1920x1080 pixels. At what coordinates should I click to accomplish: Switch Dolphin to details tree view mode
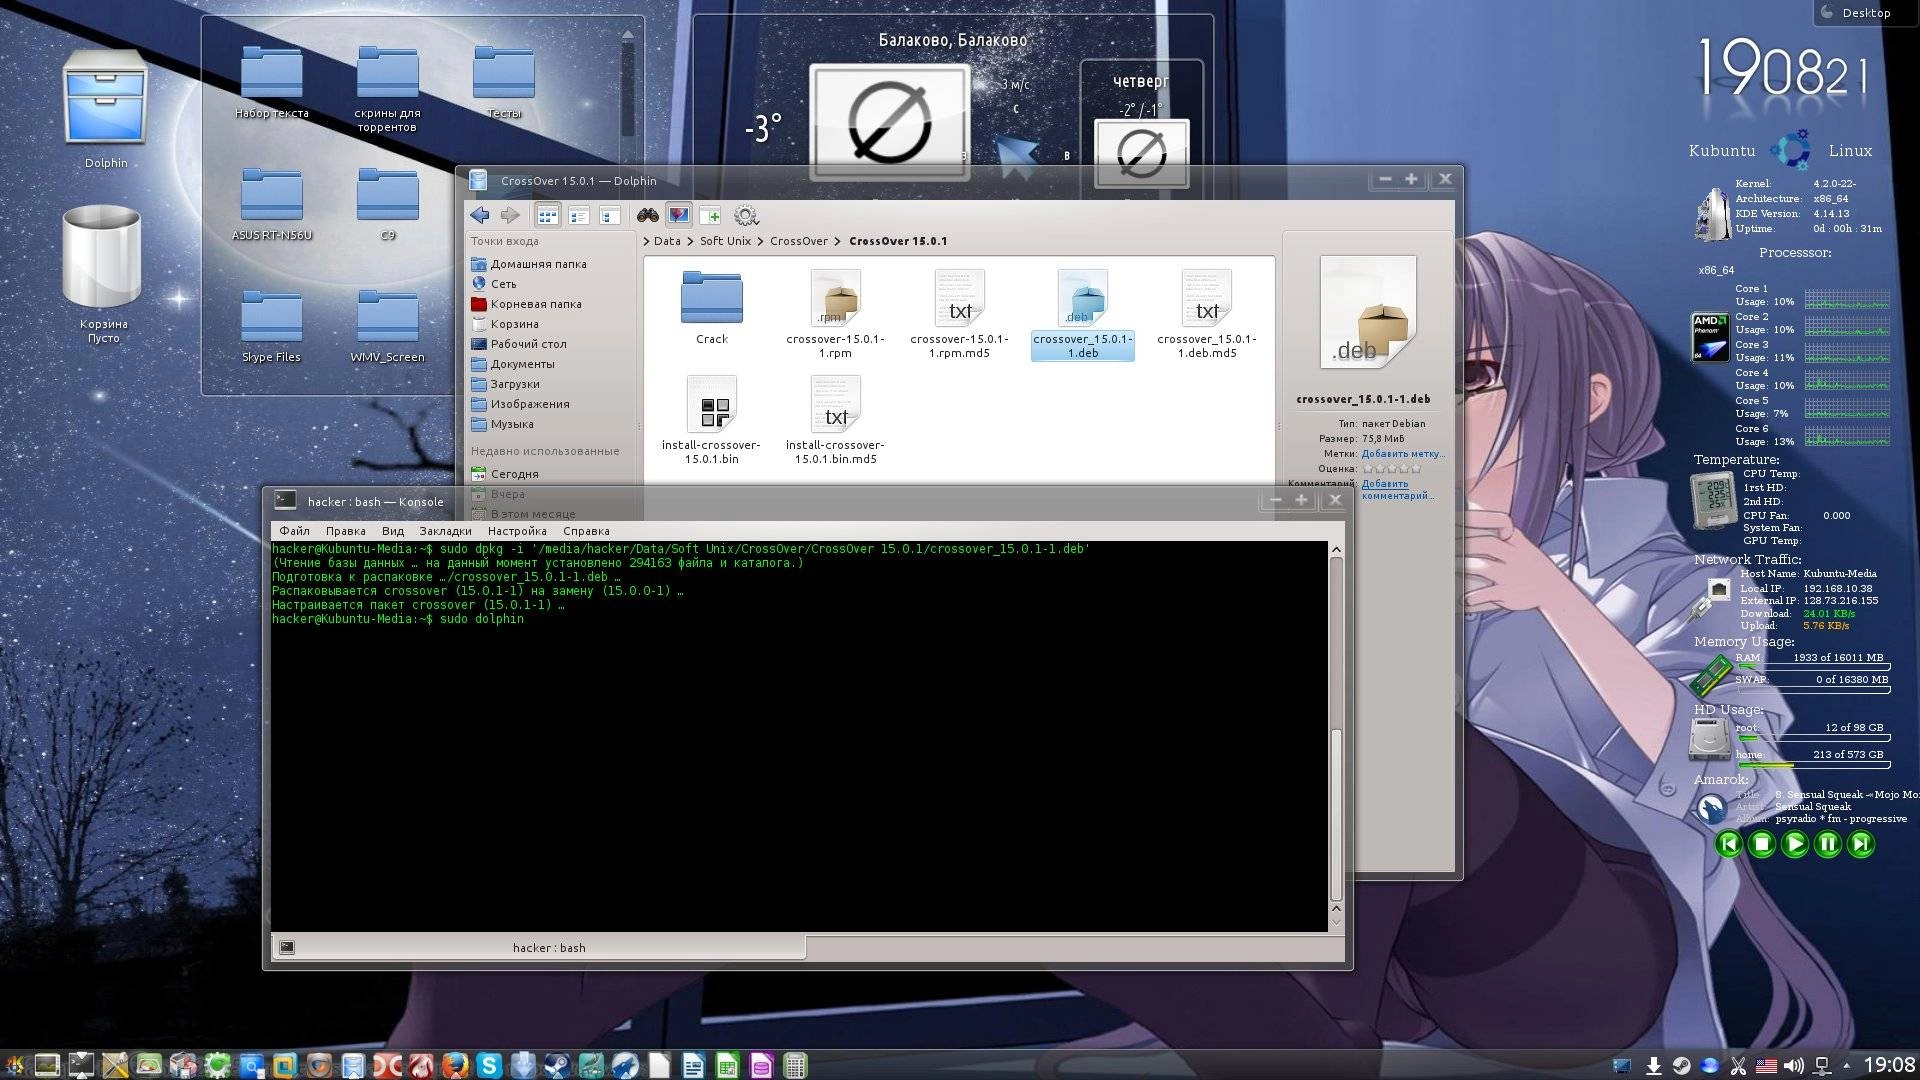tap(609, 215)
